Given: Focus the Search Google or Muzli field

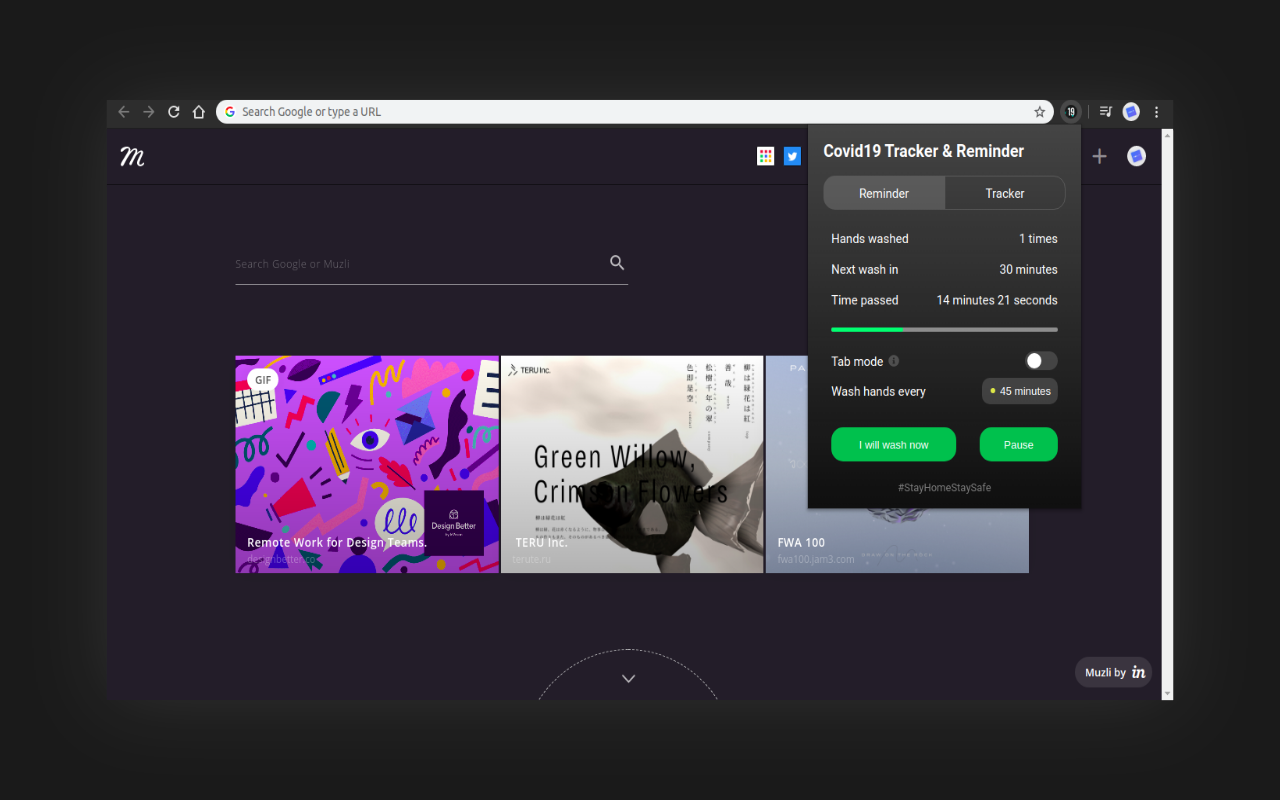Looking at the screenshot, I should [x=420, y=264].
